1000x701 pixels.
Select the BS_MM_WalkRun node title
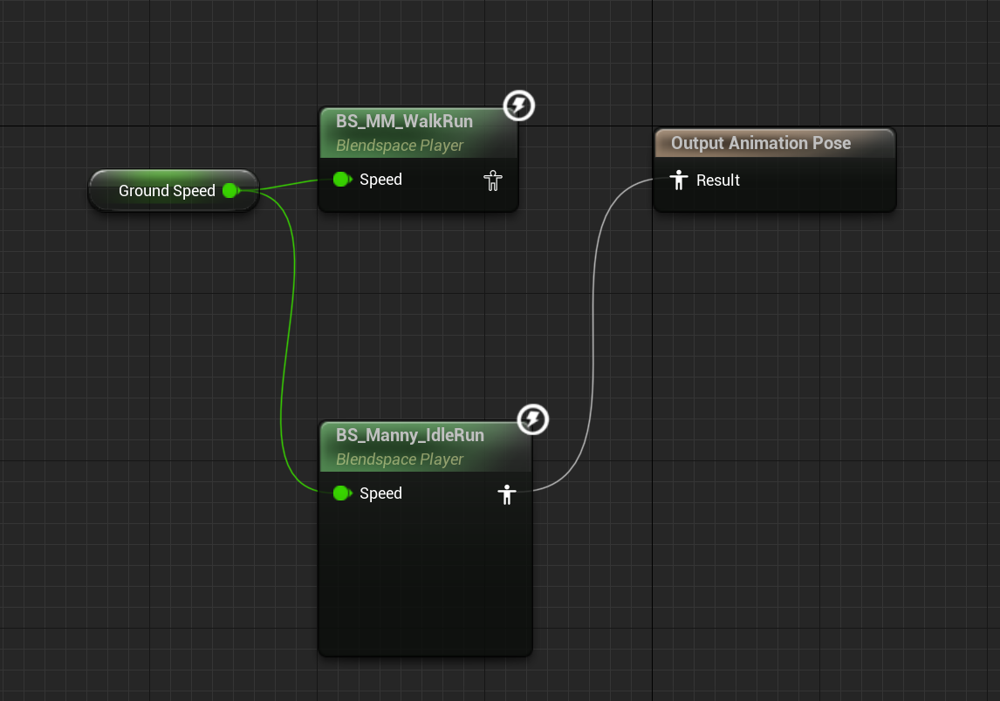[404, 121]
